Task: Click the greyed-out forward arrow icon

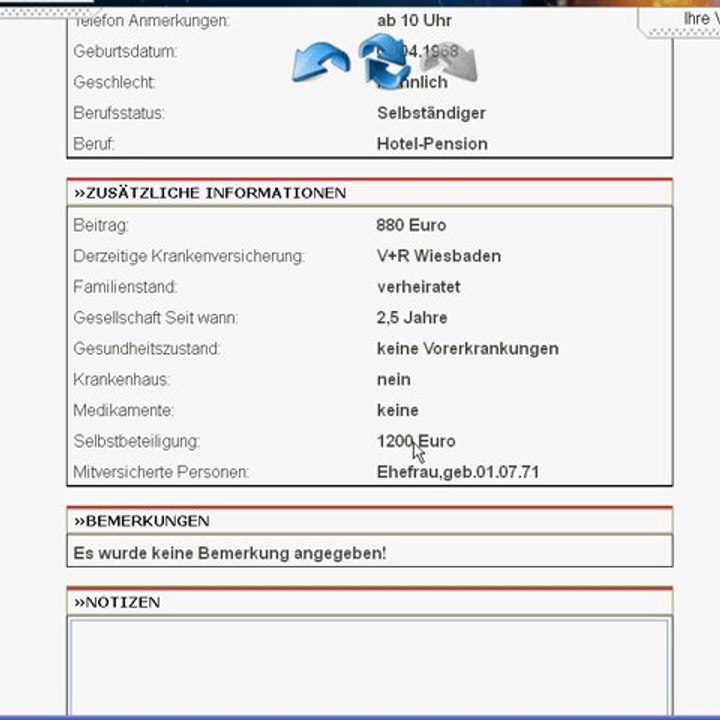Action: 452,62
